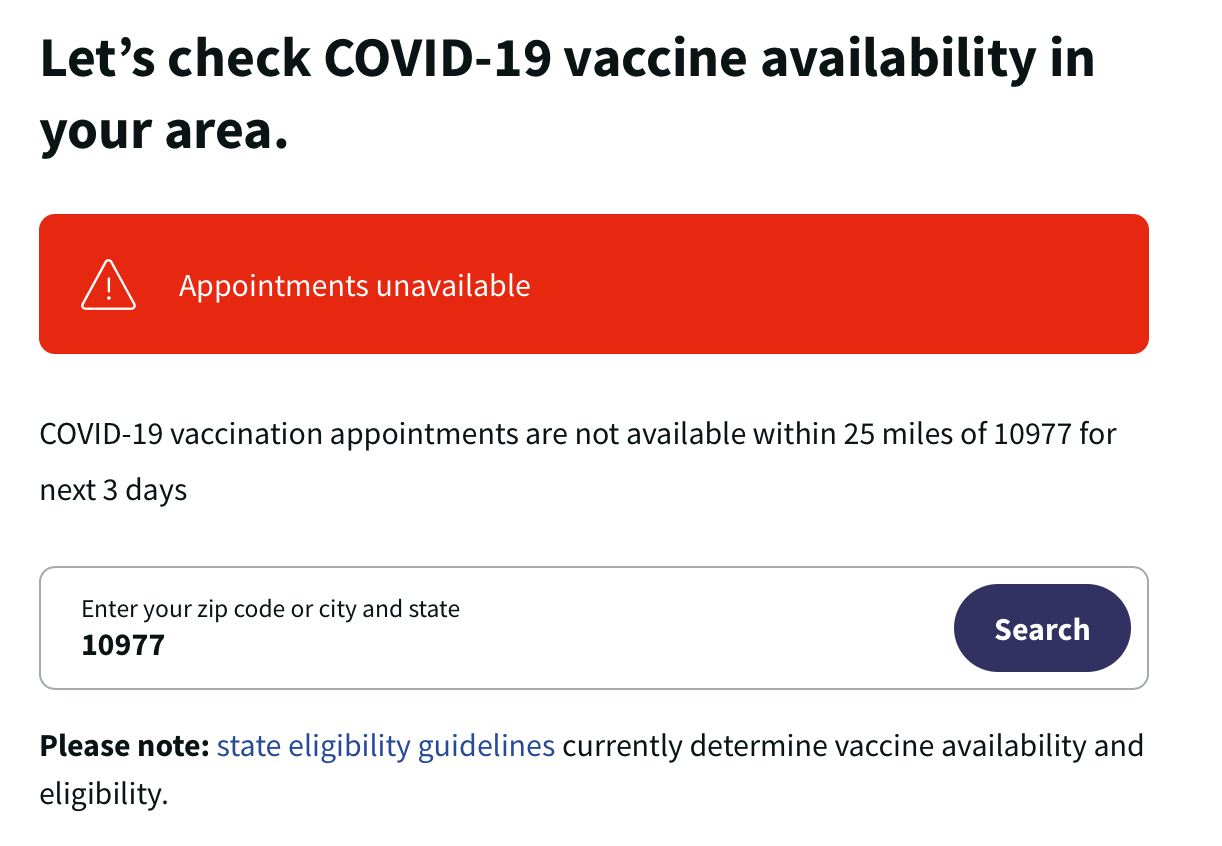Viewport: 1222px width, 846px height.
Task: Open the state eligibility guidelines link
Action: (386, 746)
